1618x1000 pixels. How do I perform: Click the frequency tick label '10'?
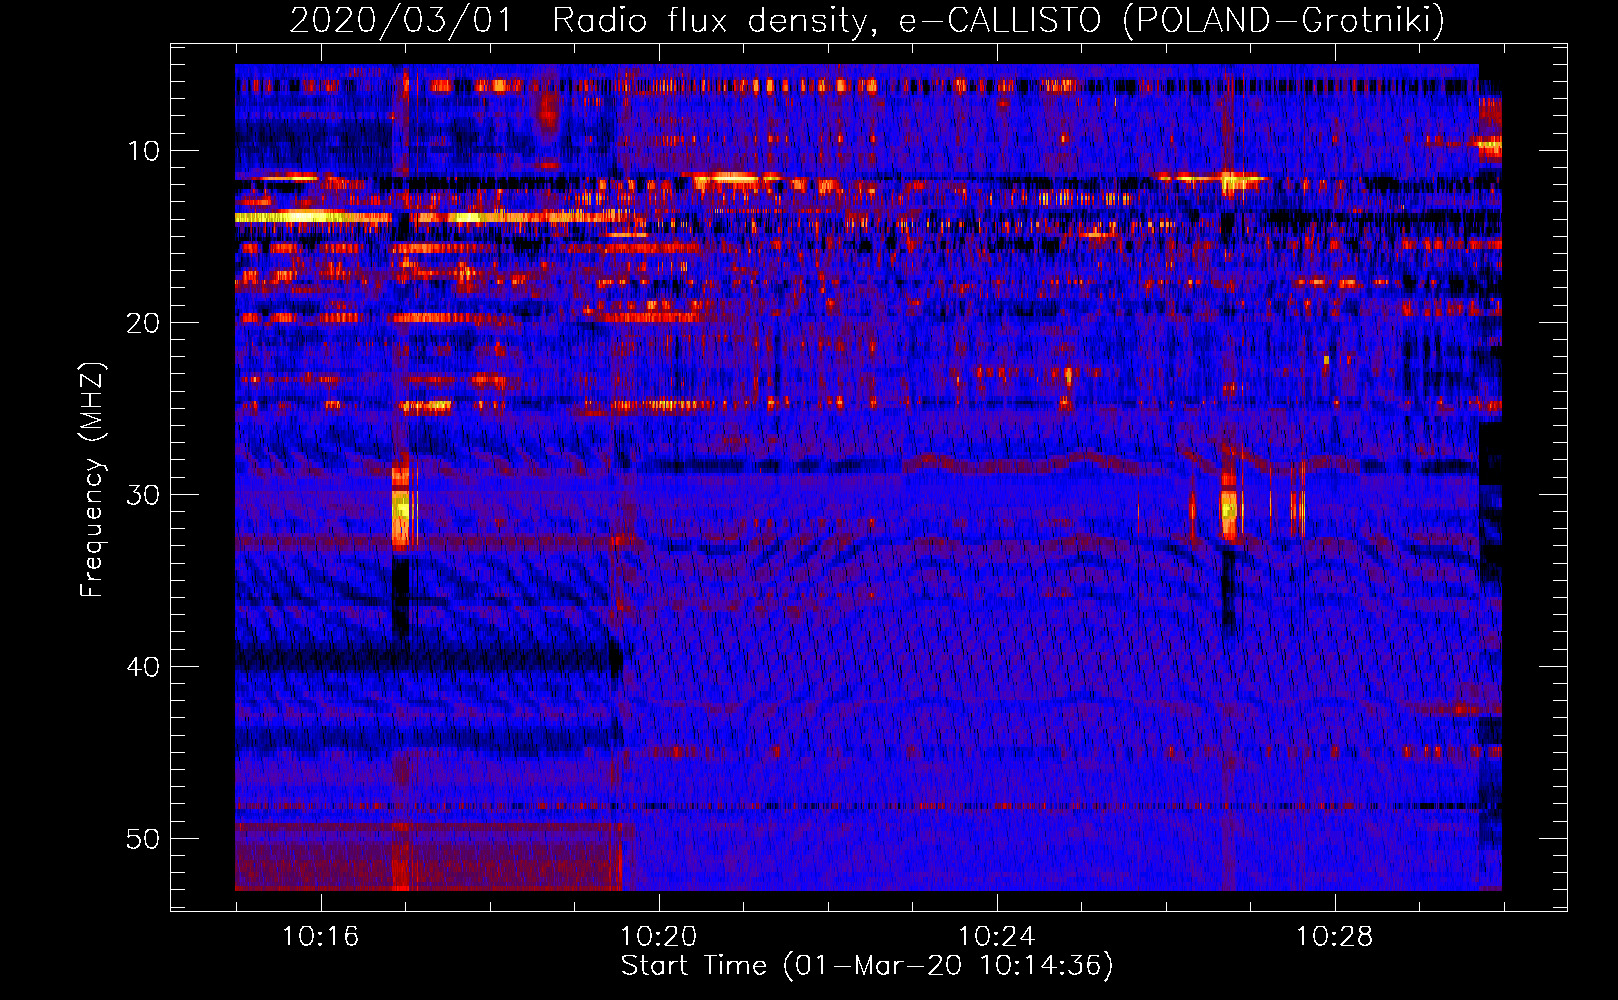143,151
